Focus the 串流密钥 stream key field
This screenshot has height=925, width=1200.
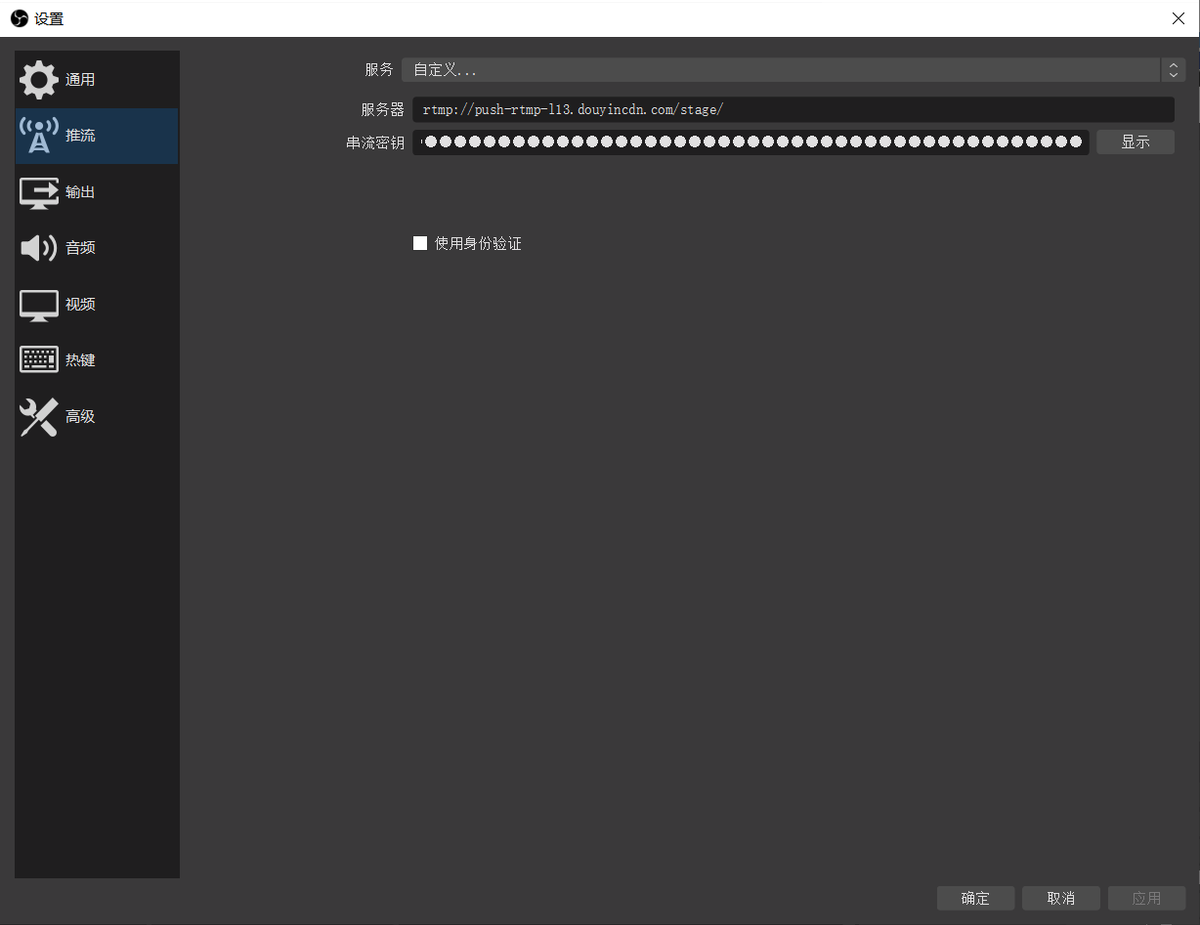[751, 142]
